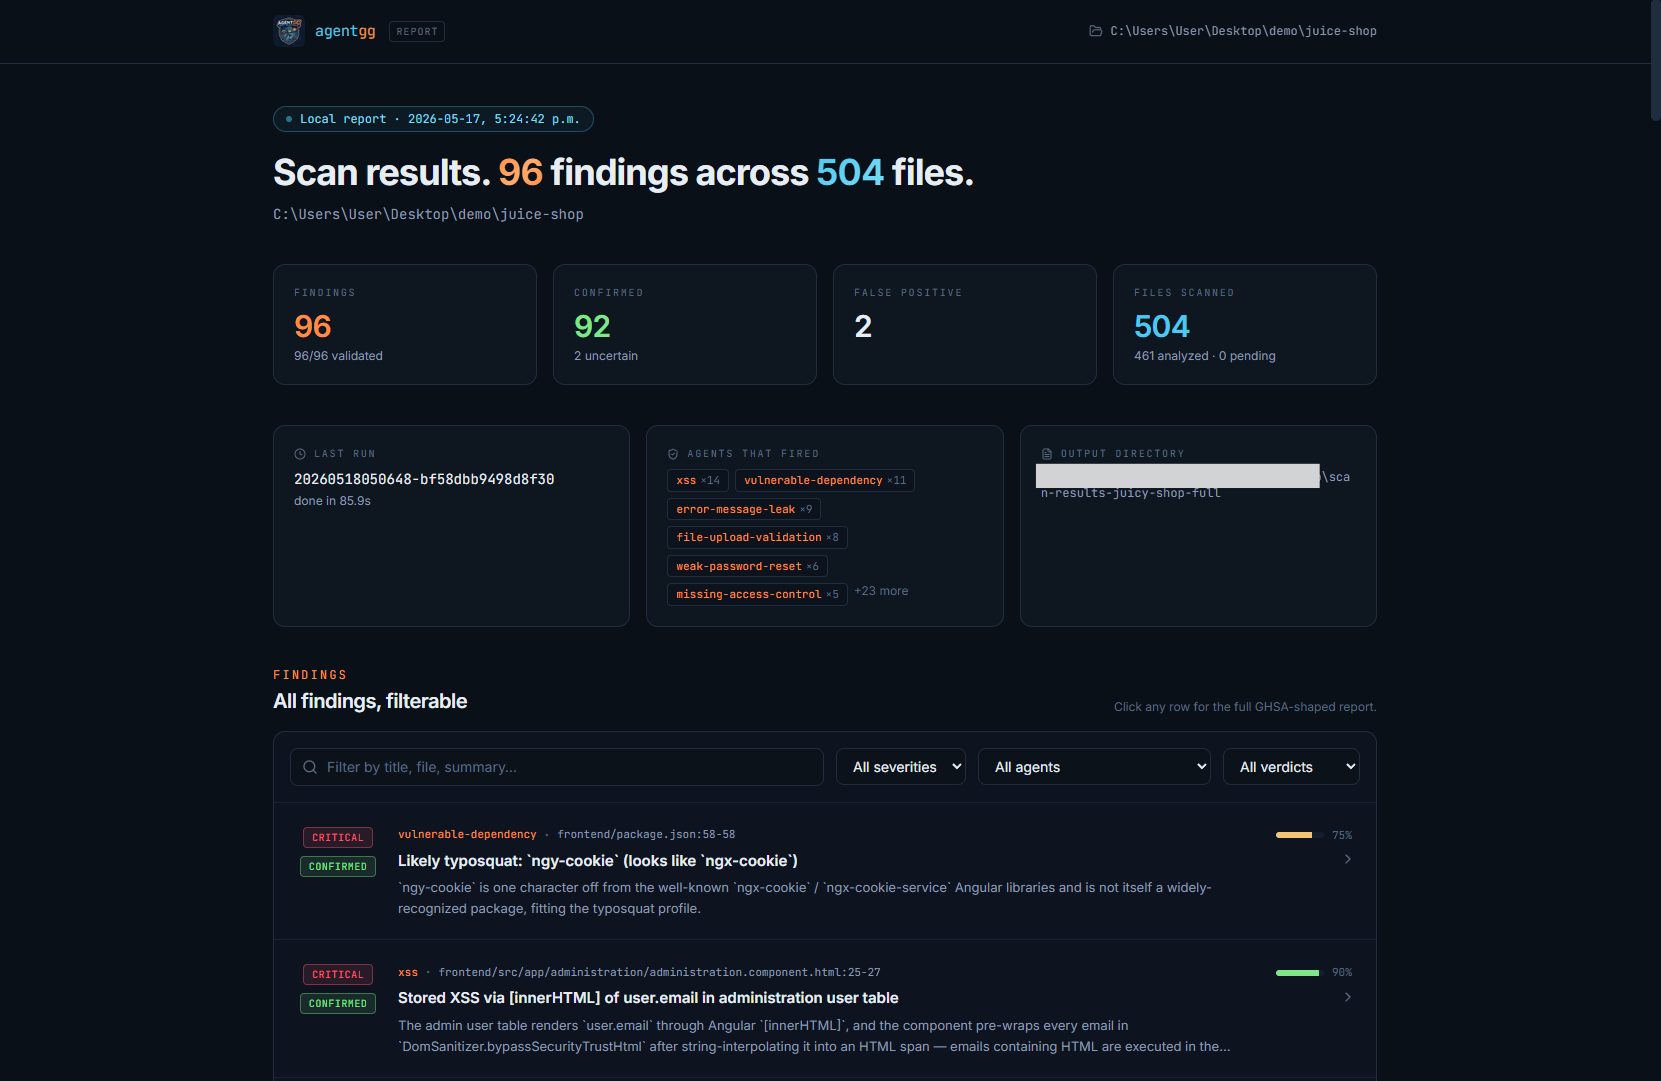Open the All severities dropdown
1661x1081 pixels.
point(901,767)
